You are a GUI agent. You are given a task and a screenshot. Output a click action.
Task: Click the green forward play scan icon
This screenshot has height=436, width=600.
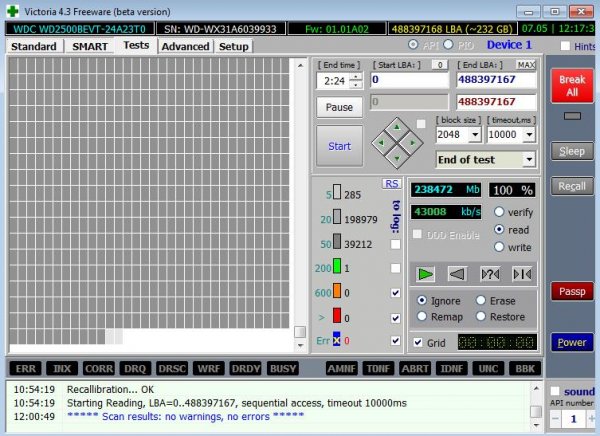[427, 273]
